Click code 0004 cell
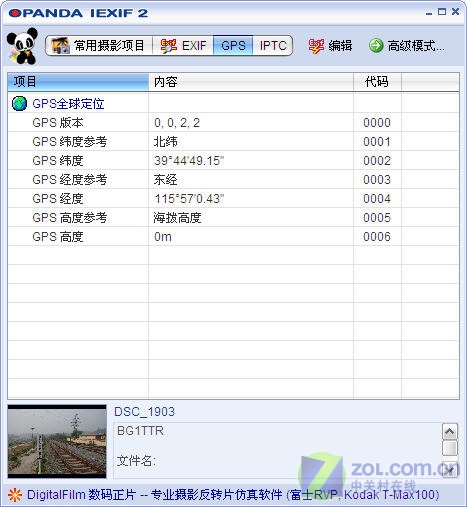Viewport: 467px width, 507px height. pyautogui.click(x=377, y=199)
